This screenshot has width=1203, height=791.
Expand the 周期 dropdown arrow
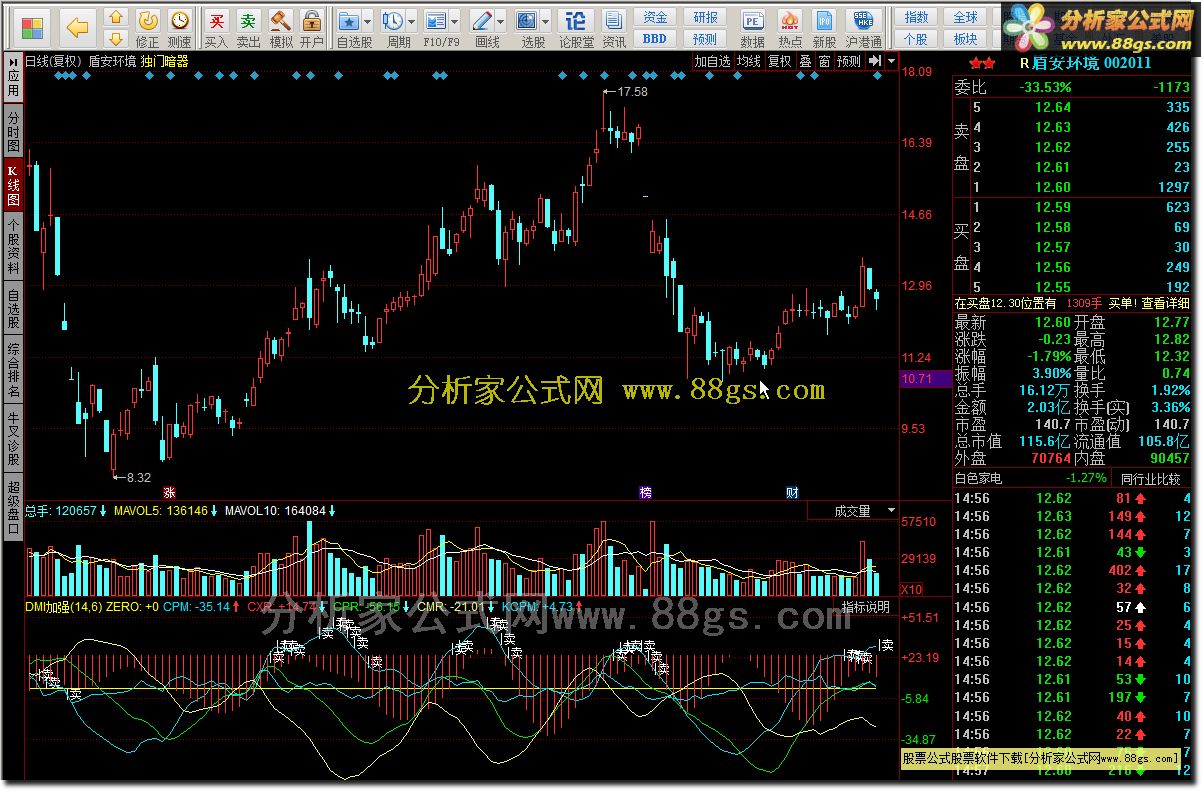(x=411, y=21)
